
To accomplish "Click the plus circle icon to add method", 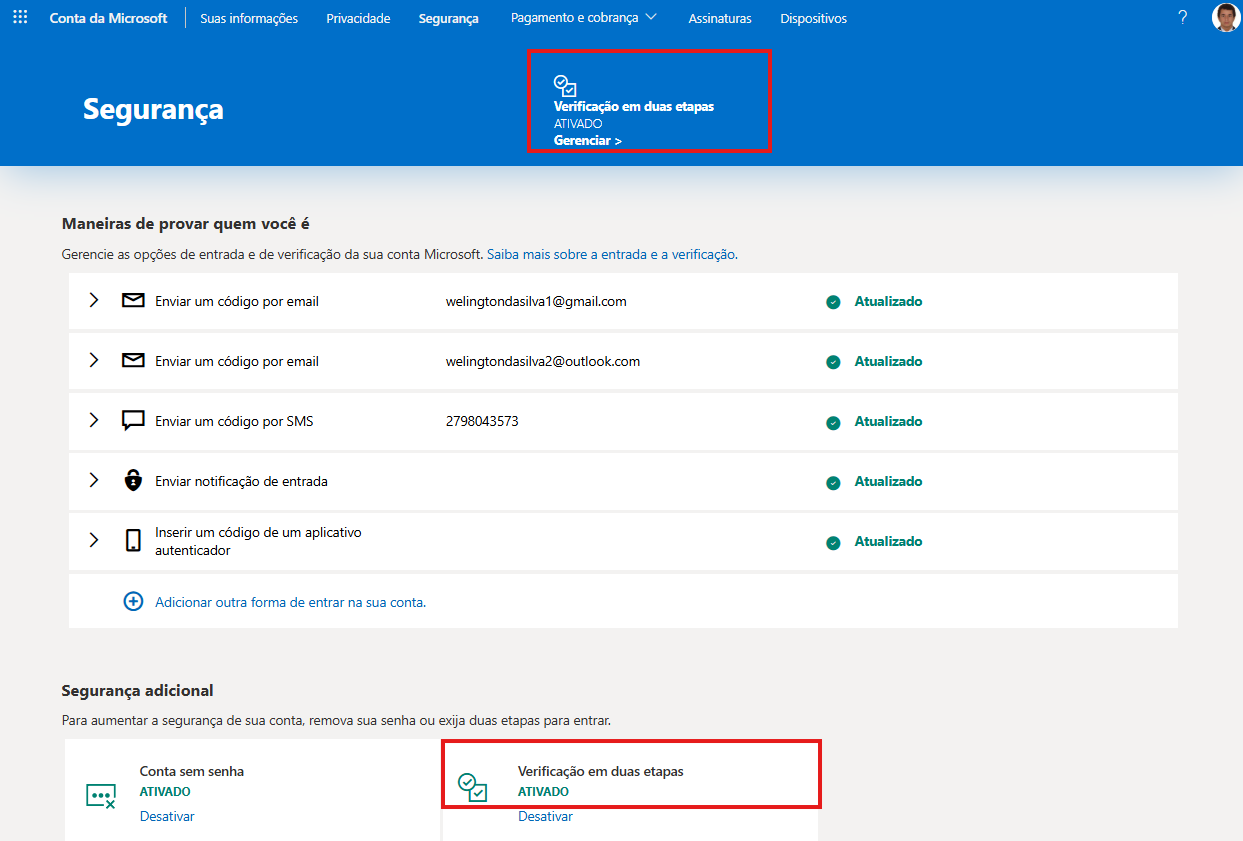I will pos(133,601).
